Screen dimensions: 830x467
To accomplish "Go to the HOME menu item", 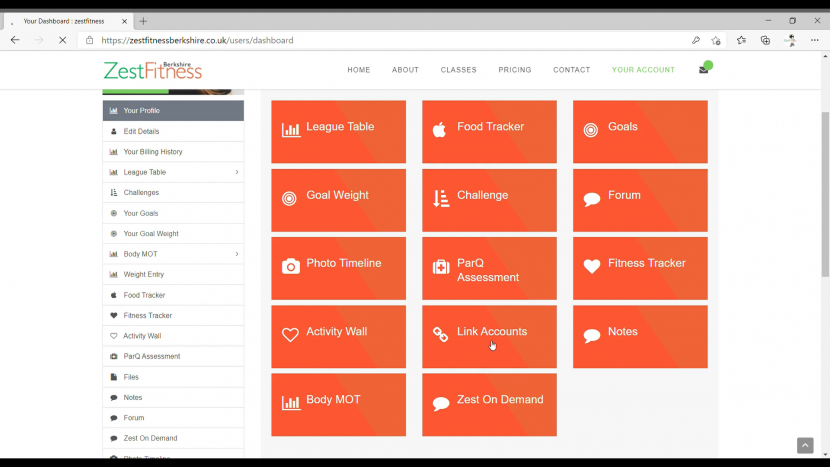I will (359, 70).
